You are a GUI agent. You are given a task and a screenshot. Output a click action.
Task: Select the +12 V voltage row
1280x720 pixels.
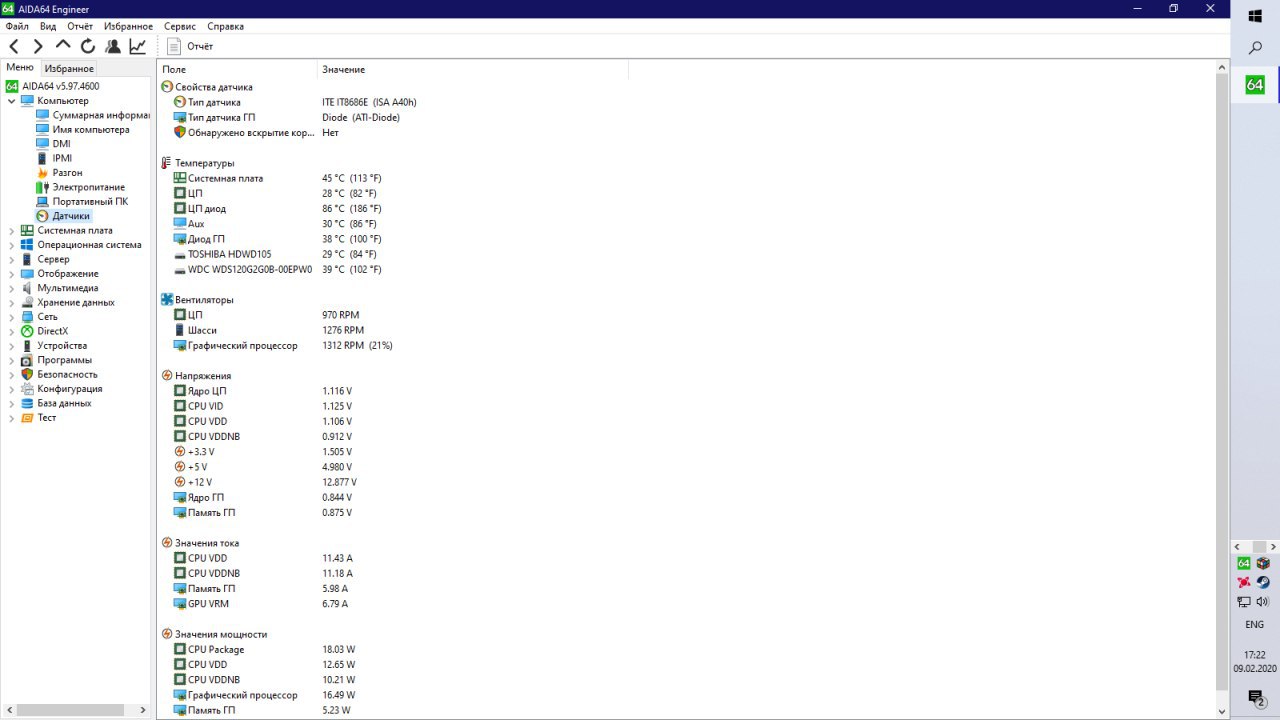pos(265,482)
